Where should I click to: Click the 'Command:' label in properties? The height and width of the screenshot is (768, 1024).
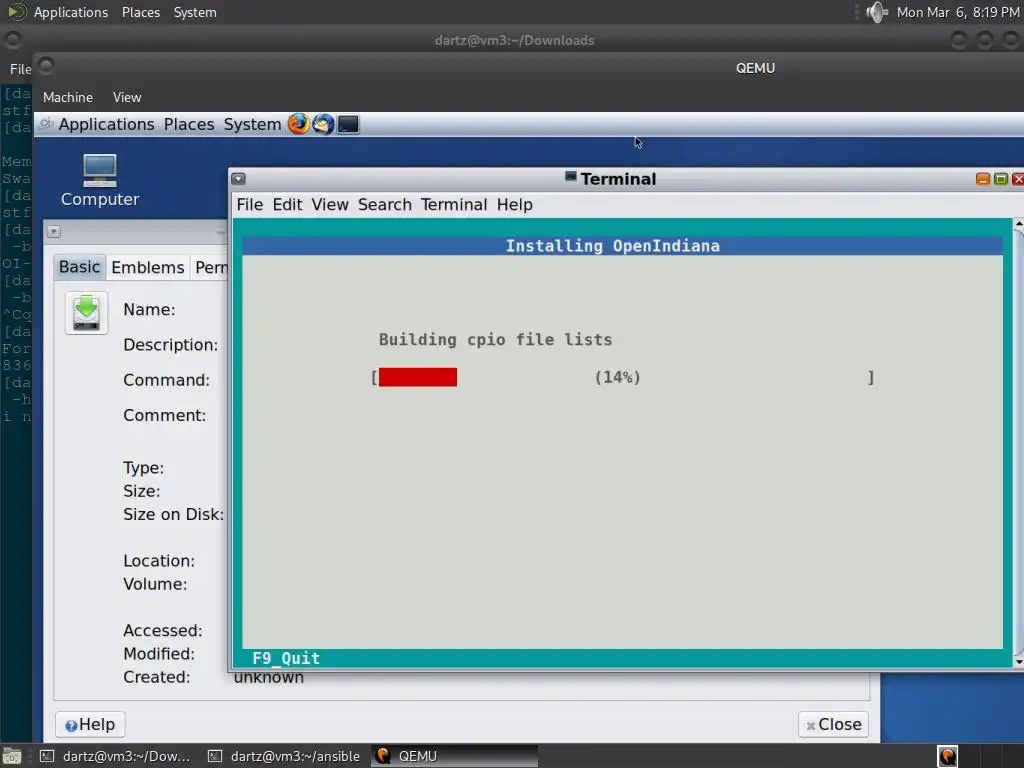167,380
